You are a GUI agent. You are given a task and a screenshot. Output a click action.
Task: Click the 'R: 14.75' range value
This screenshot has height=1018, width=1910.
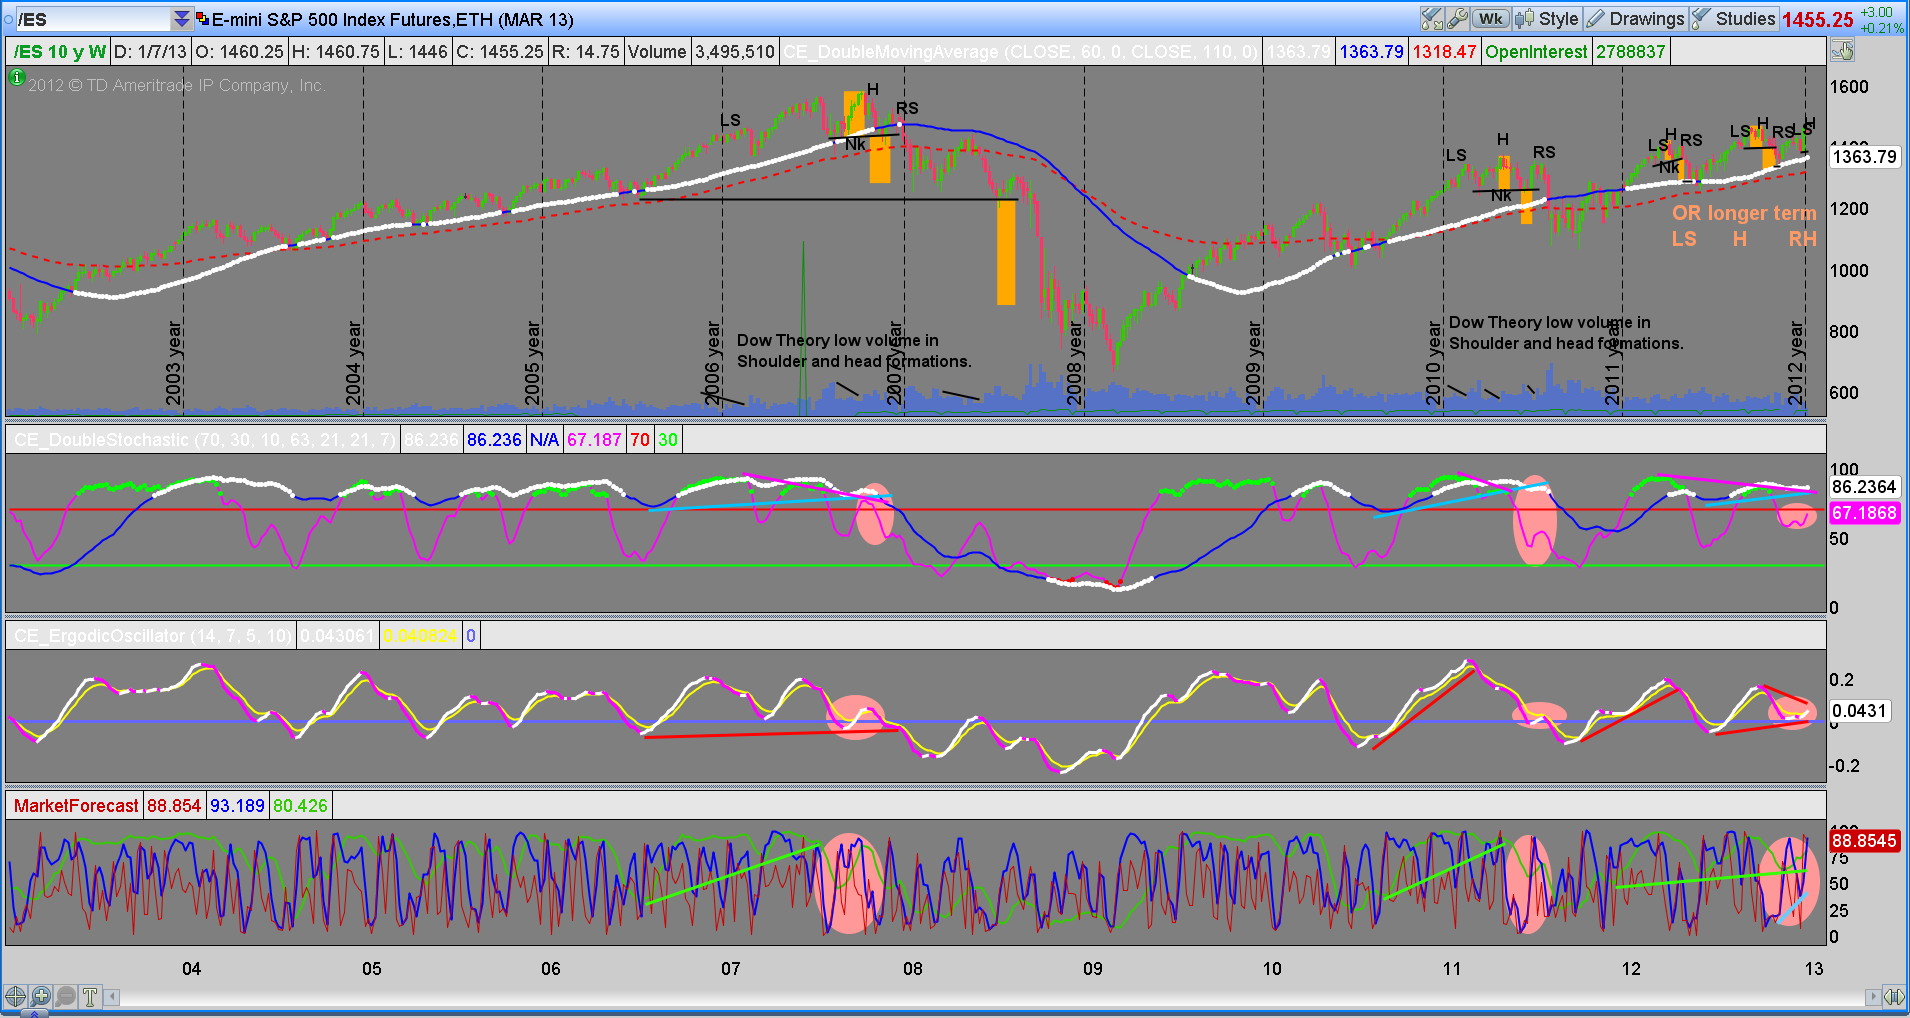coord(586,52)
